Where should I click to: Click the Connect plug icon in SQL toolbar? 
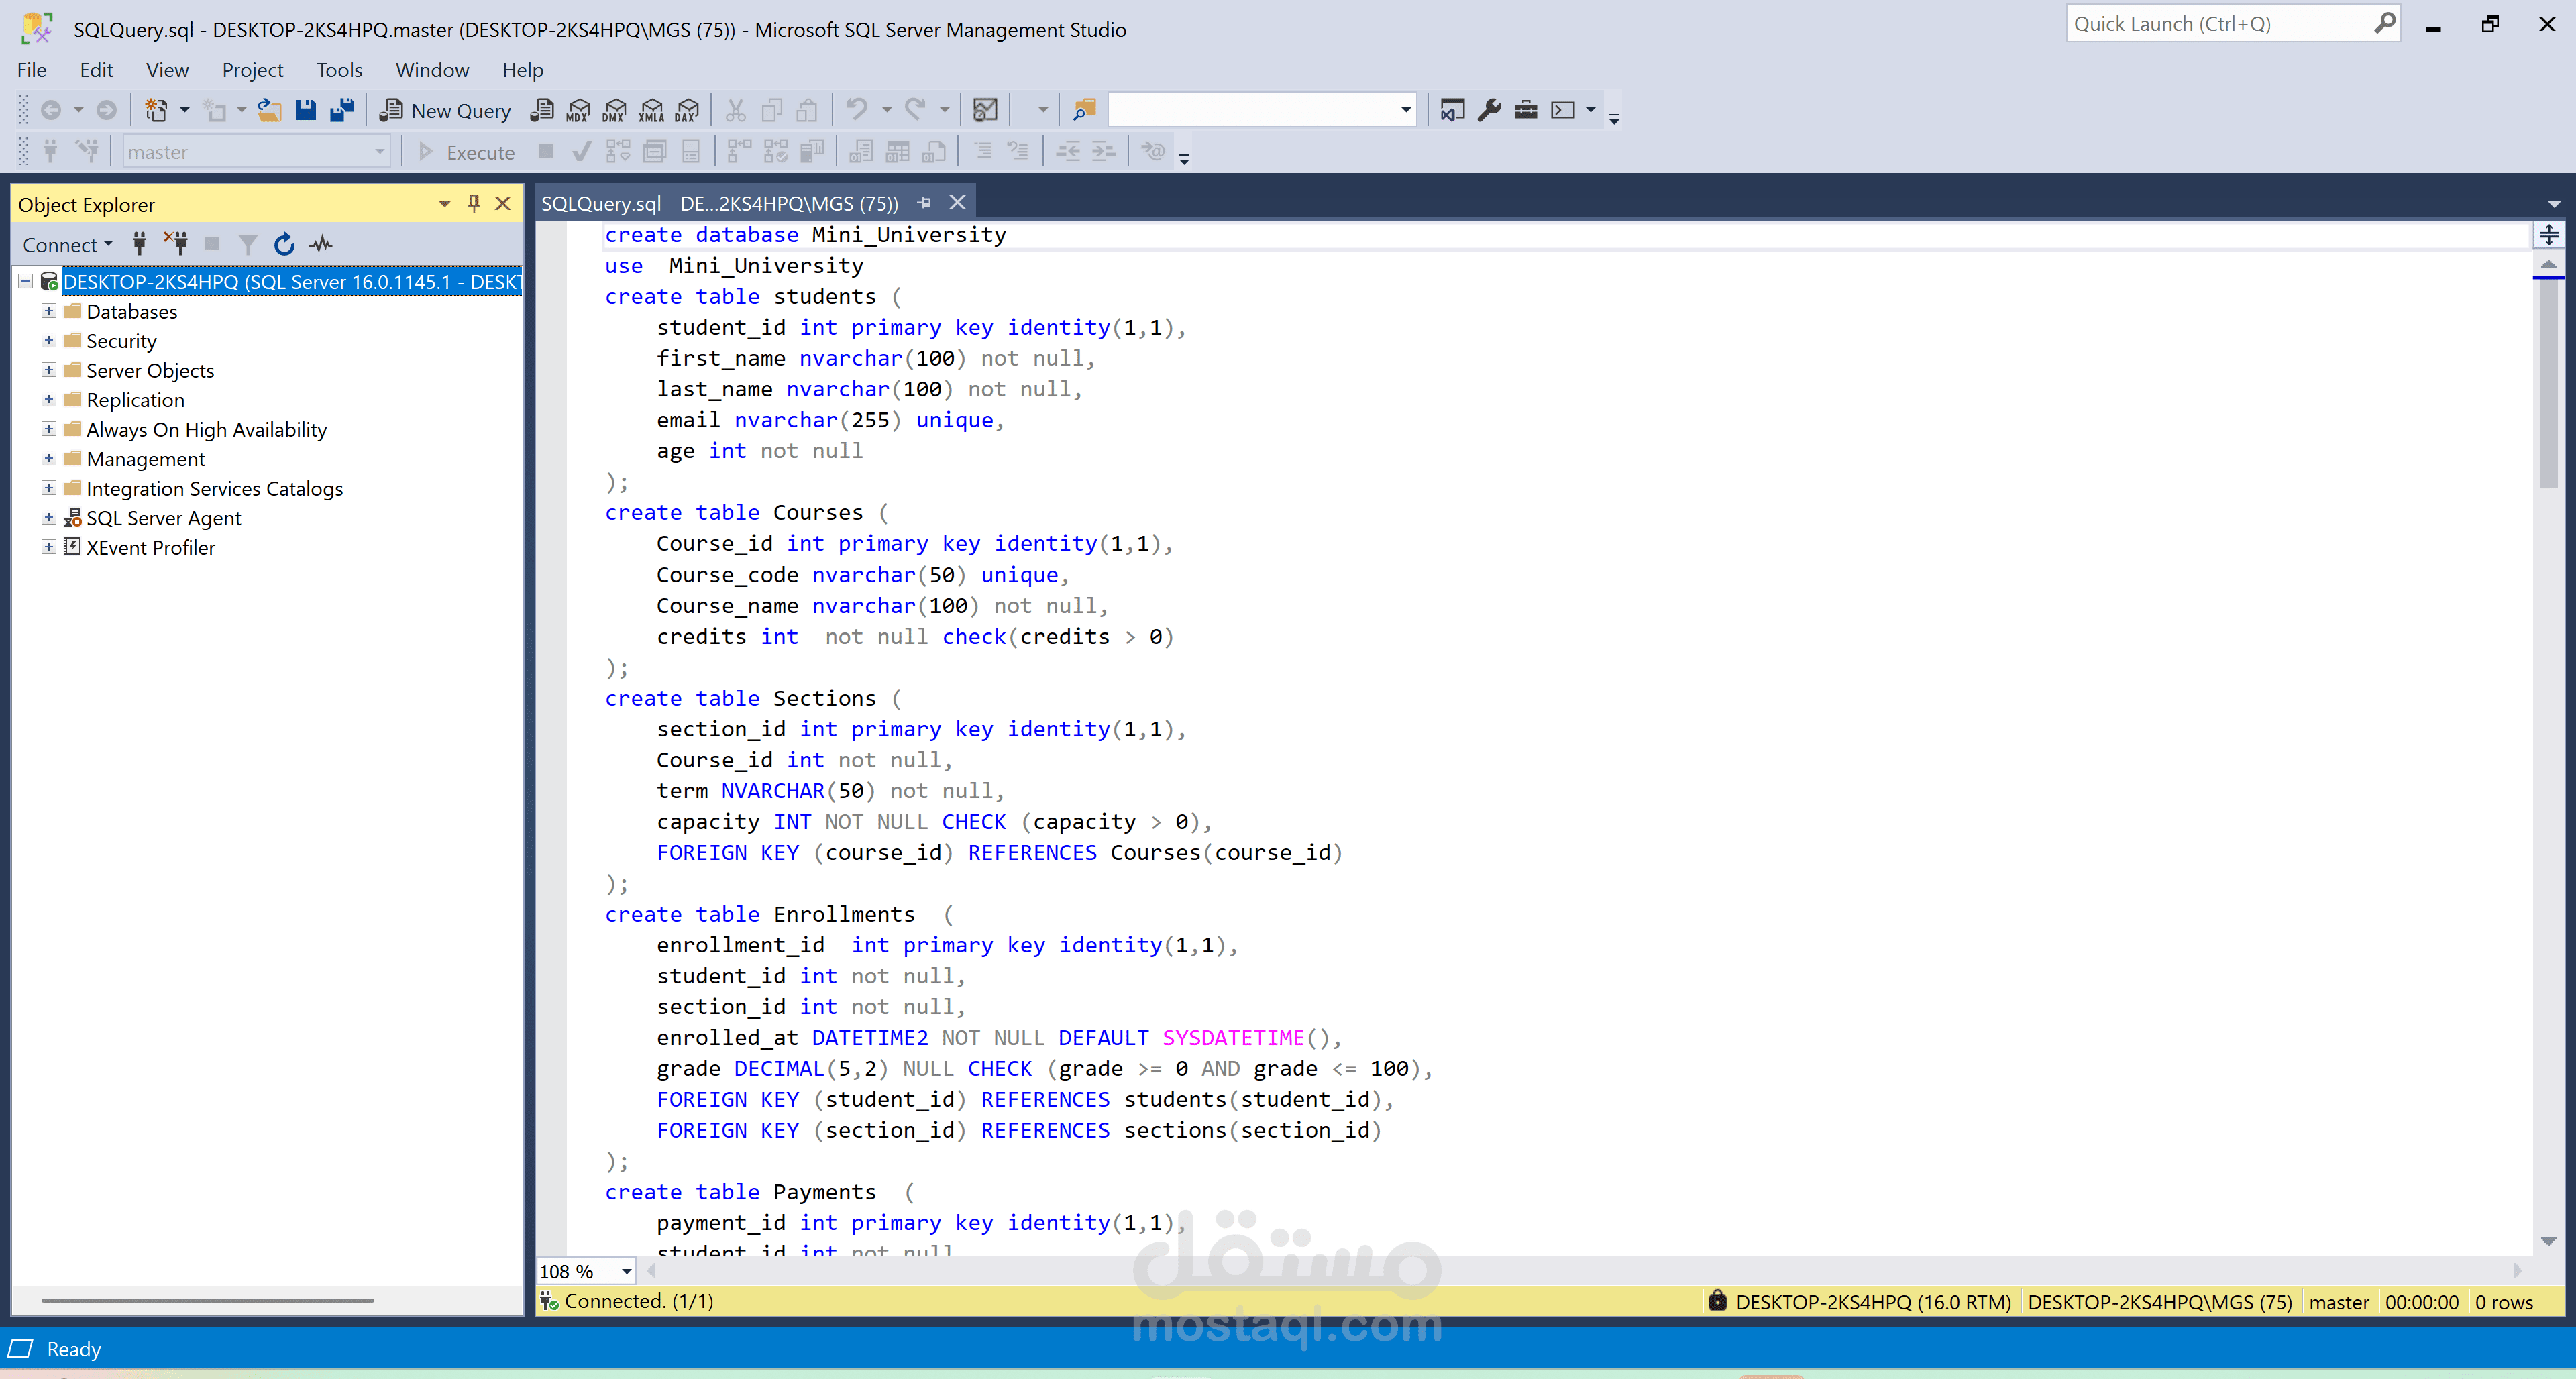51,152
